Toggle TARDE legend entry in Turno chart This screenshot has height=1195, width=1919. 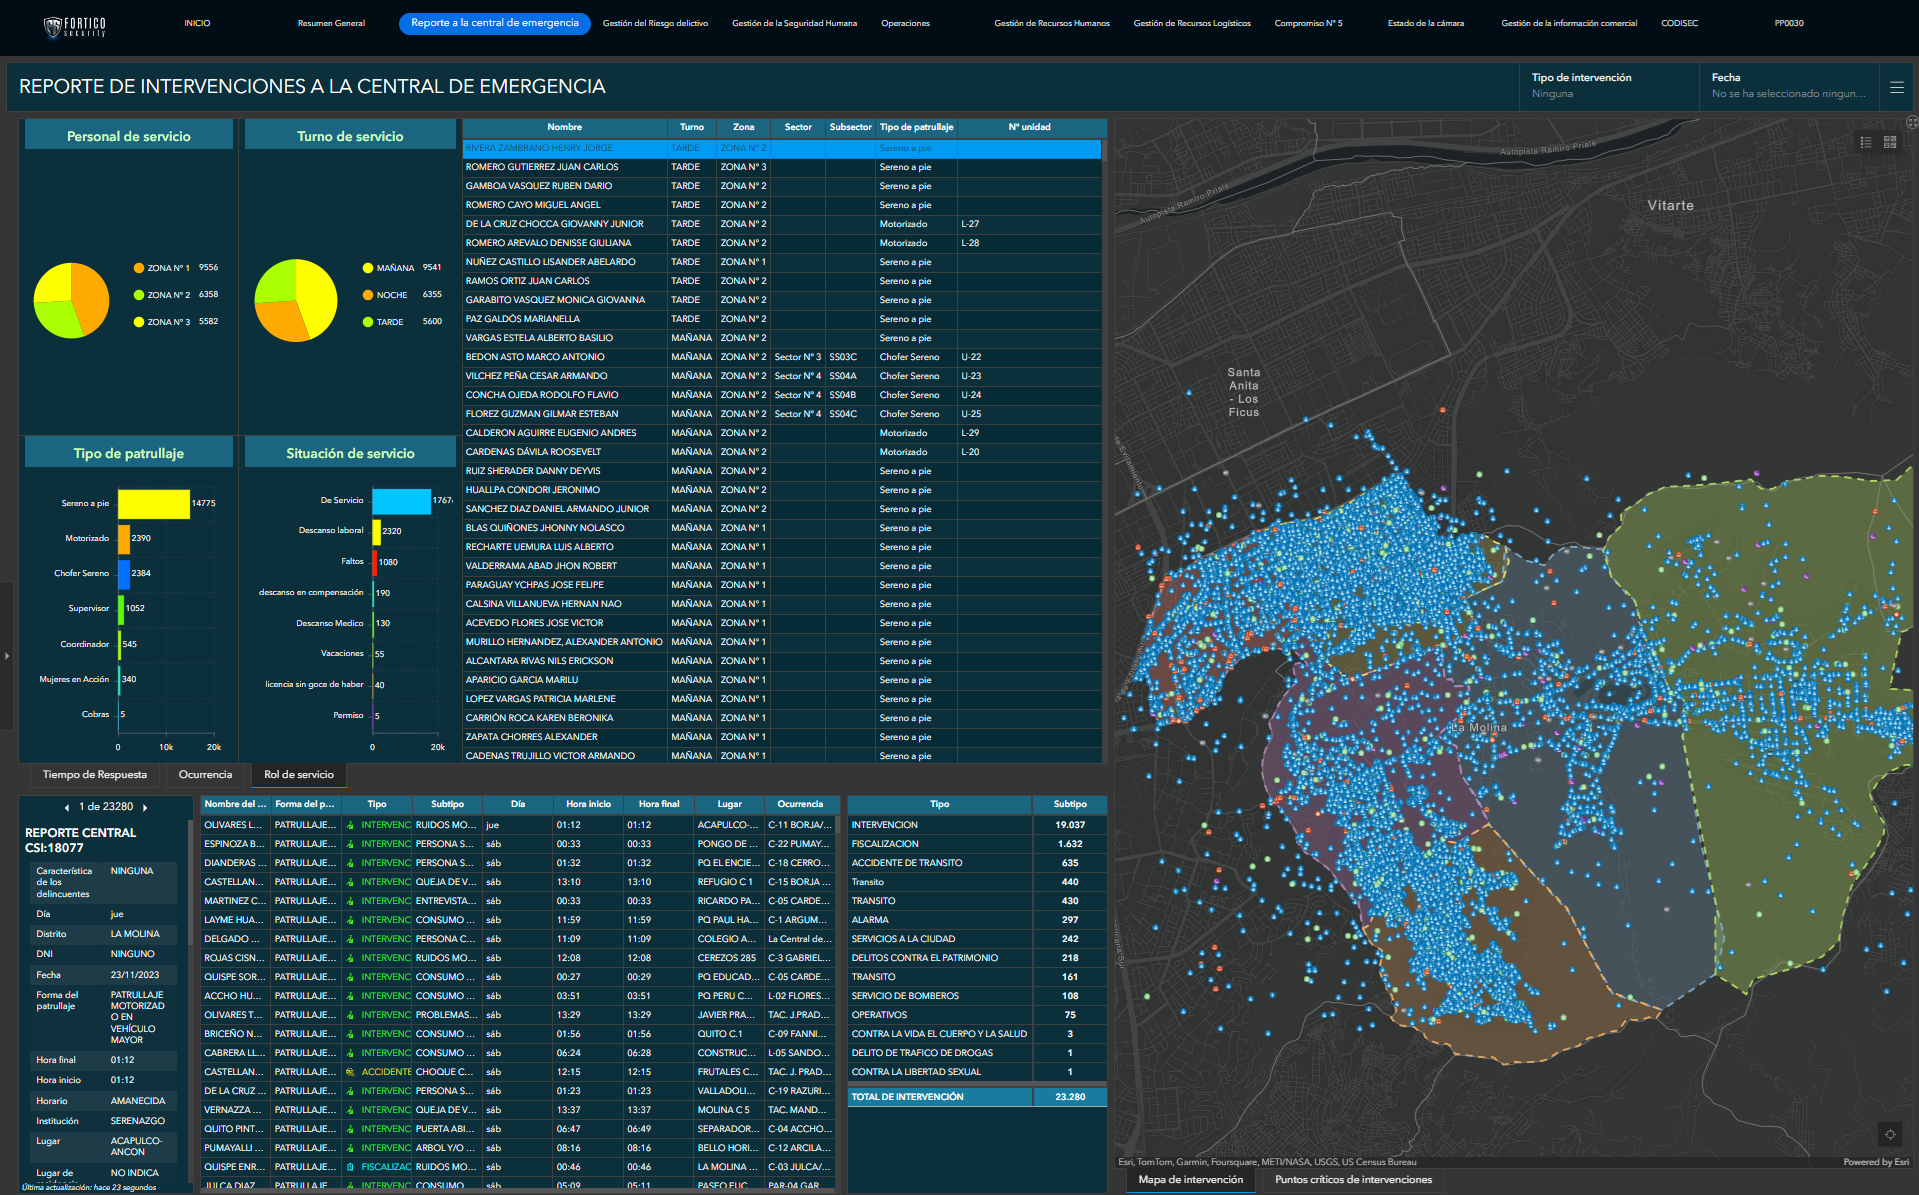pyautogui.click(x=389, y=322)
